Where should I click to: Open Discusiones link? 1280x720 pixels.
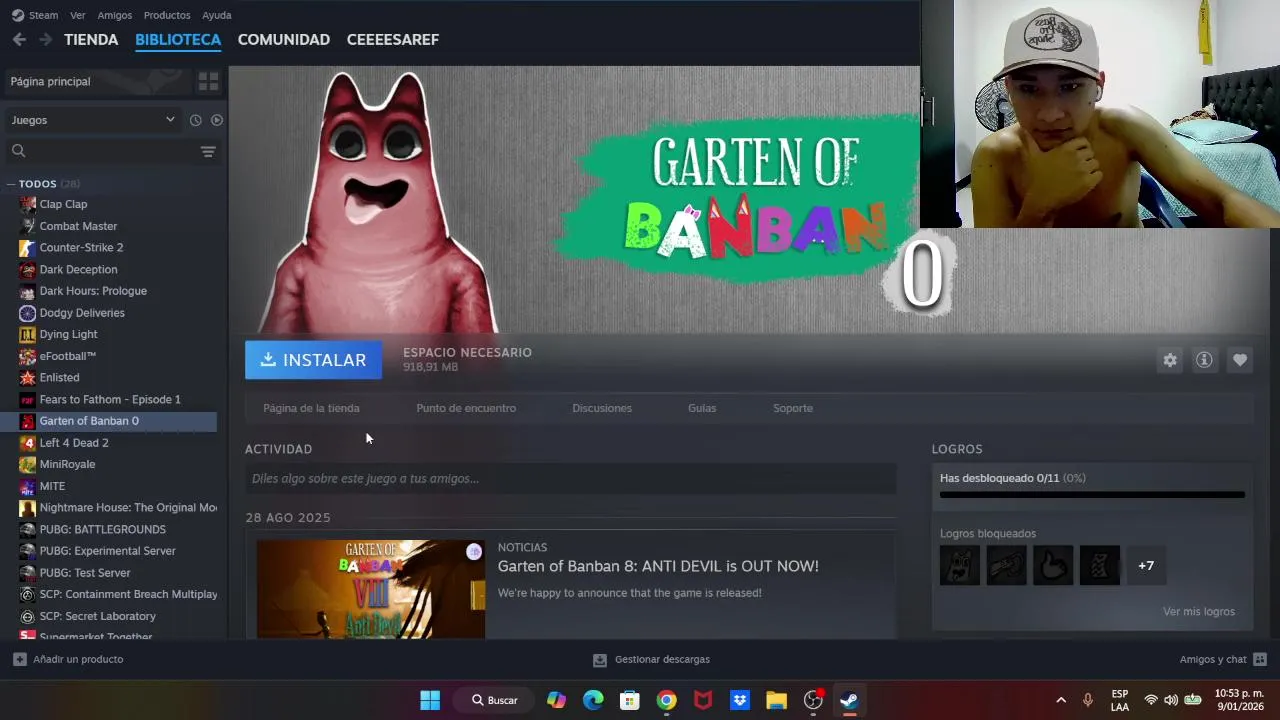[x=602, y=408]
